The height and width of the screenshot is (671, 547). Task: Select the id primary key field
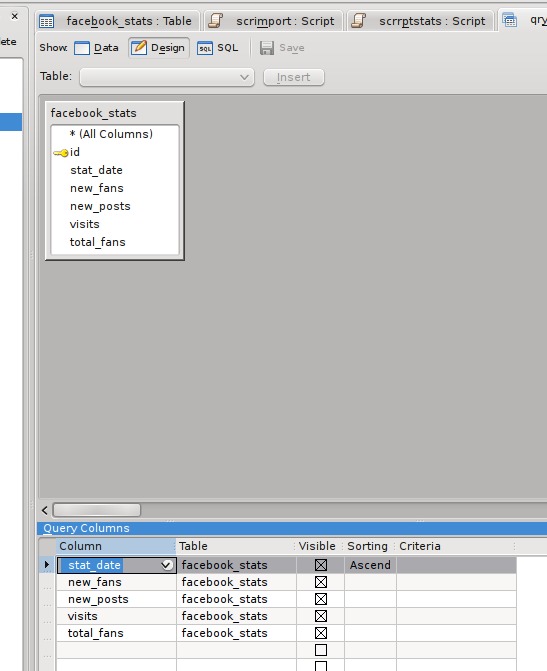coord(74,152)
